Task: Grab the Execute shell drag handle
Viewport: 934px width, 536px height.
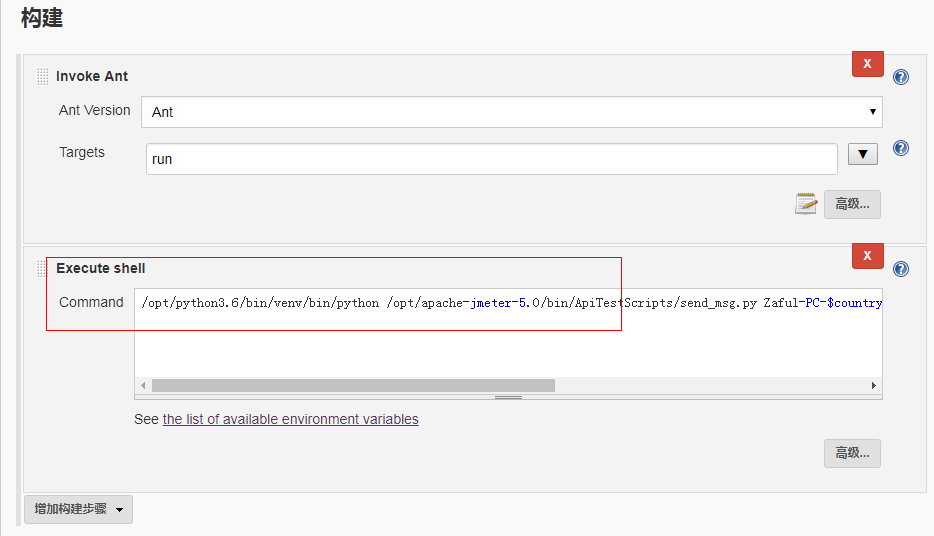Action: pyautogui.click(x=41, y=269)
